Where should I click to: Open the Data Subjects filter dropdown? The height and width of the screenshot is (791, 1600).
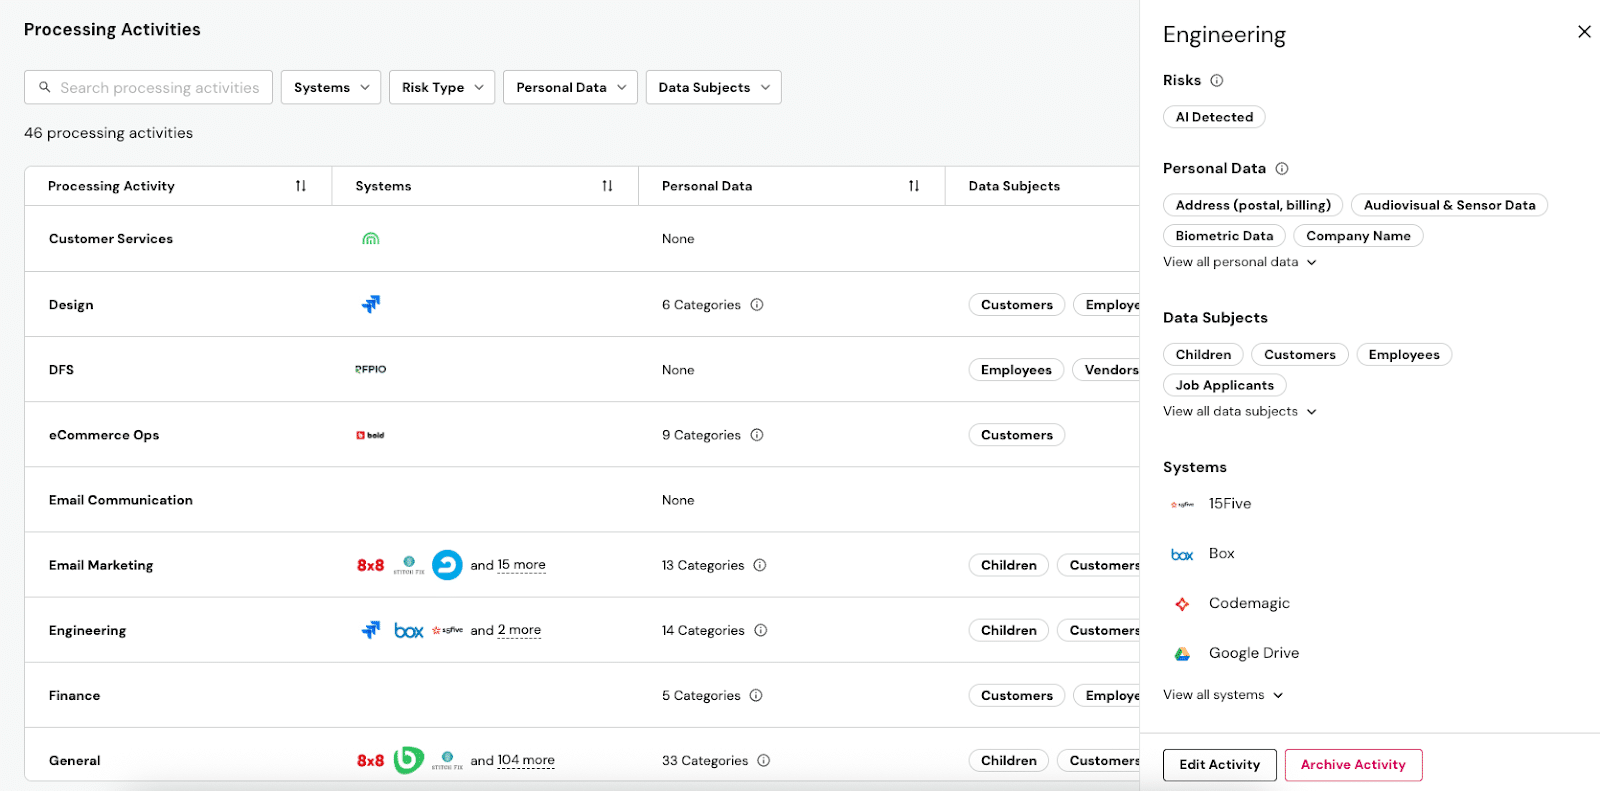(x=713, y=88)
